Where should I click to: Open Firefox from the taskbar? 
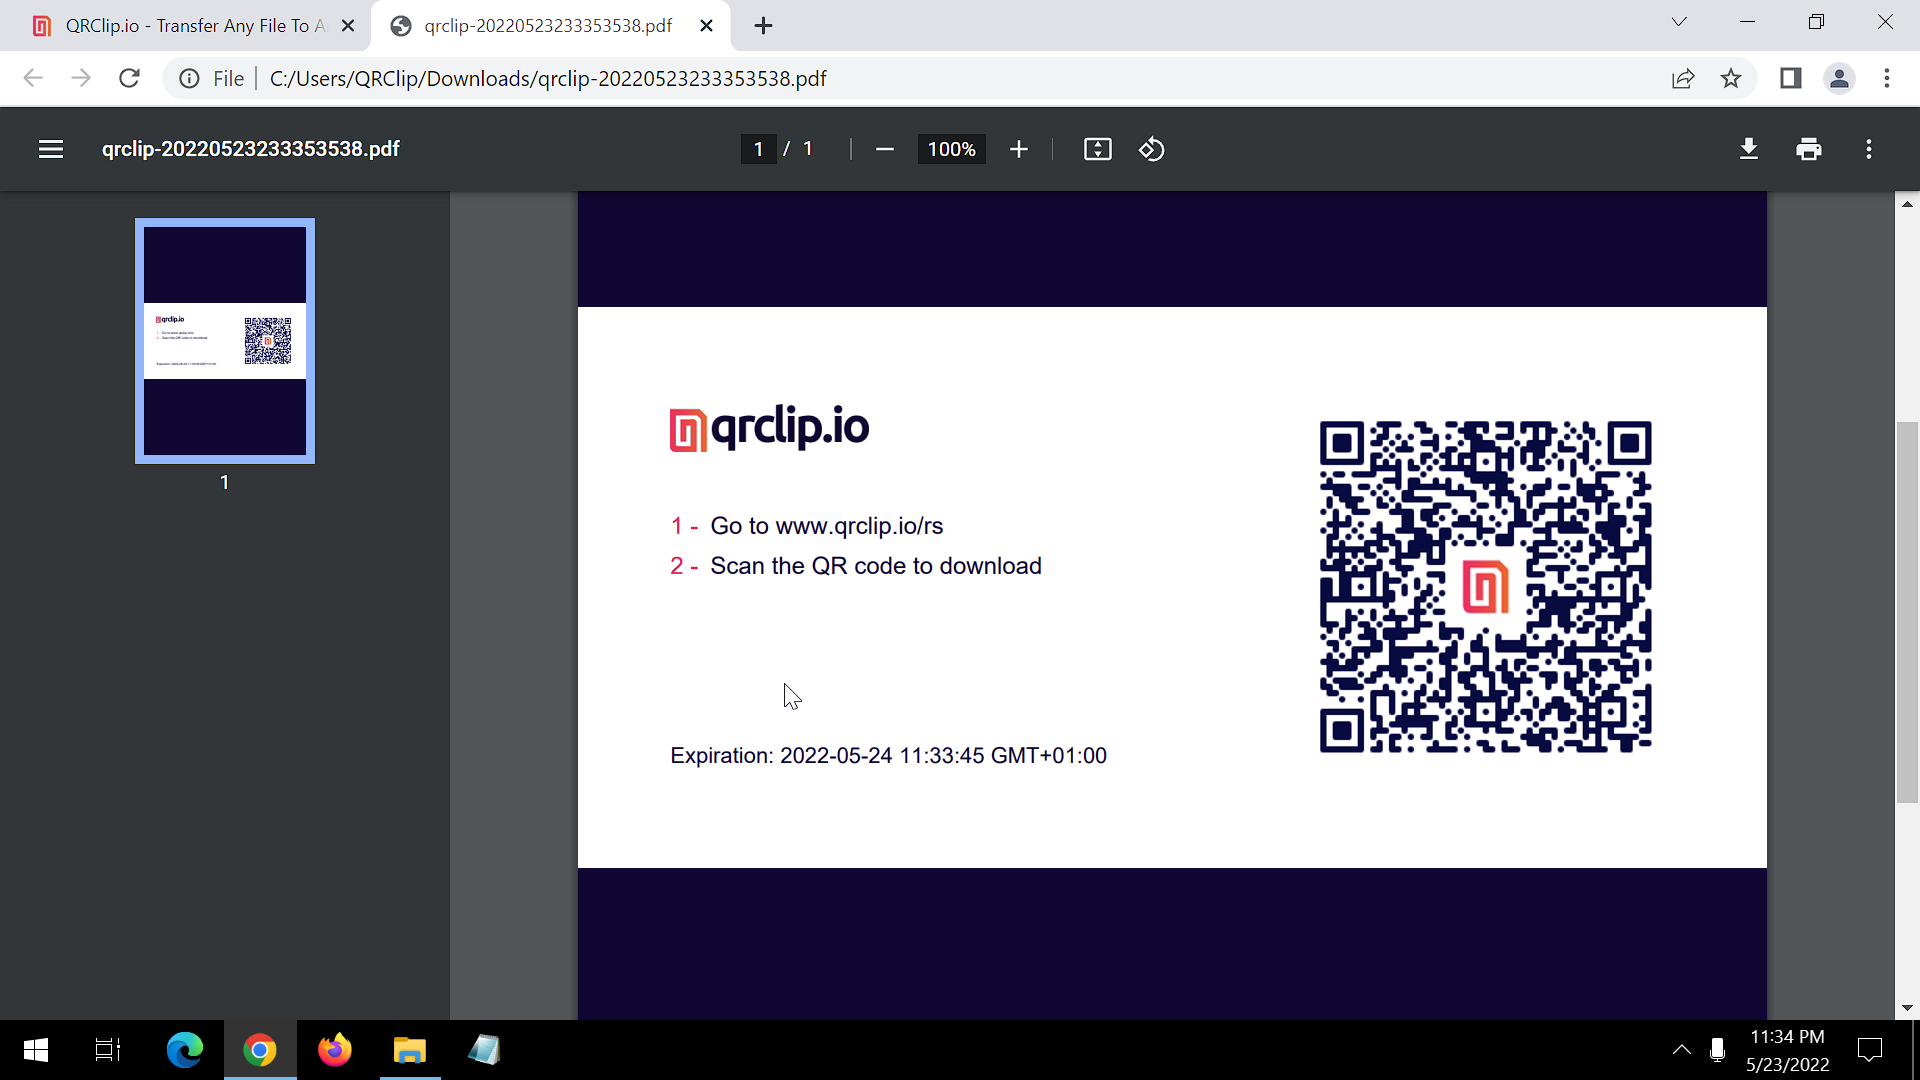click(335, 1050)
